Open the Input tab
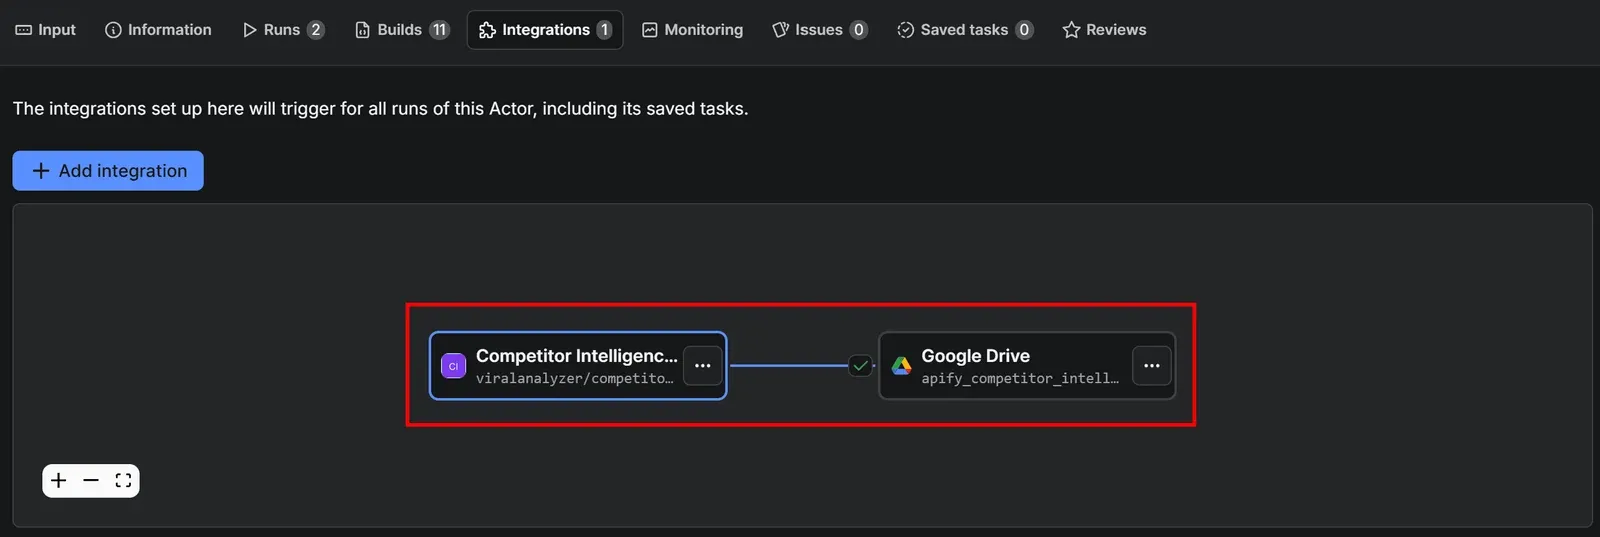Screen dimensions: 1600x537 point(46,30)
